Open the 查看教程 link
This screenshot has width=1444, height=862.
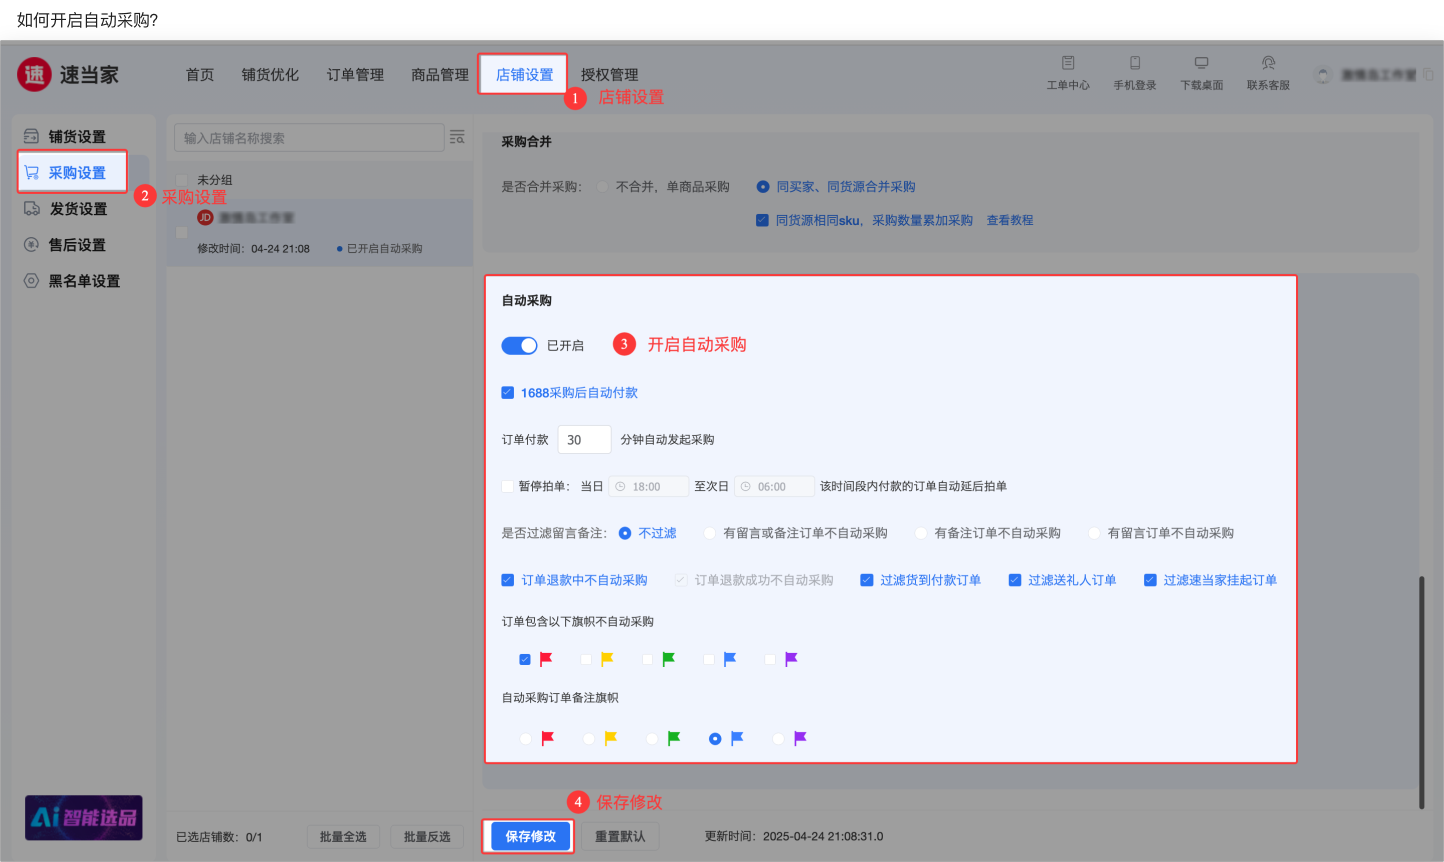(x=1009, y=220)
